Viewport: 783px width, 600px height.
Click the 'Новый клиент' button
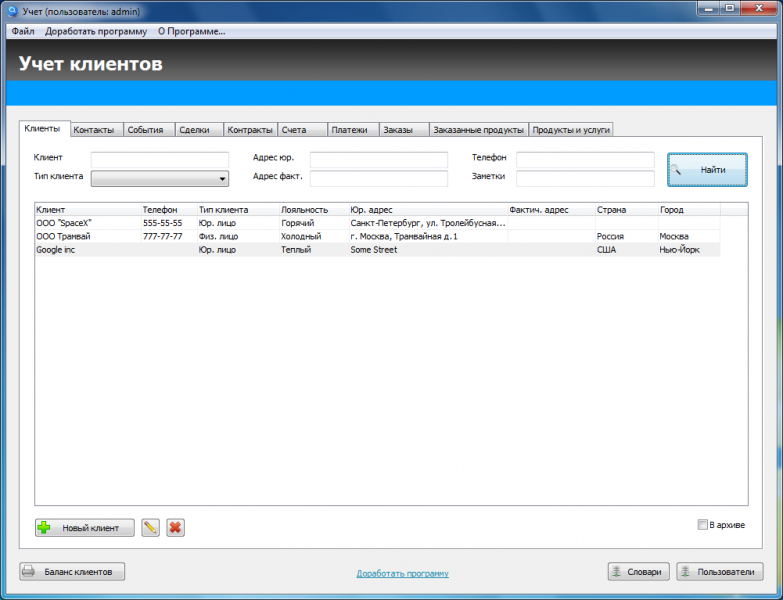pos(85,528)
